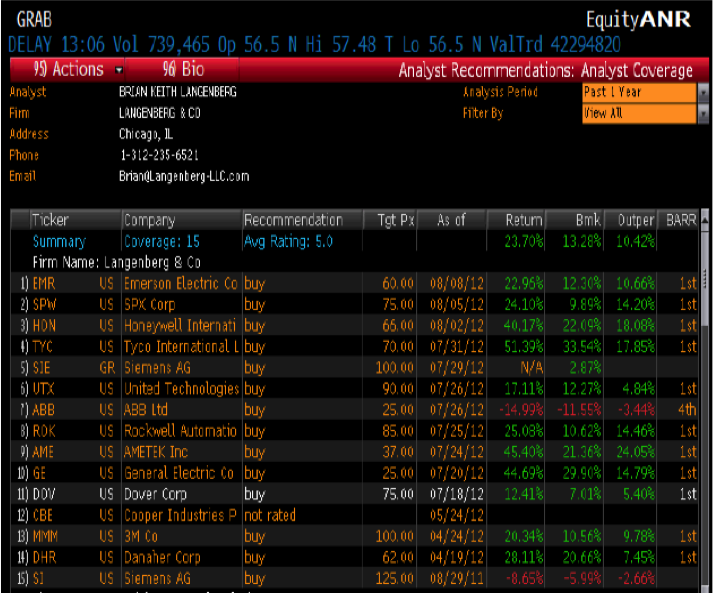Click the United Technologies company name
713x594 pixels.
pyautogui.click(x=181, y=389)
